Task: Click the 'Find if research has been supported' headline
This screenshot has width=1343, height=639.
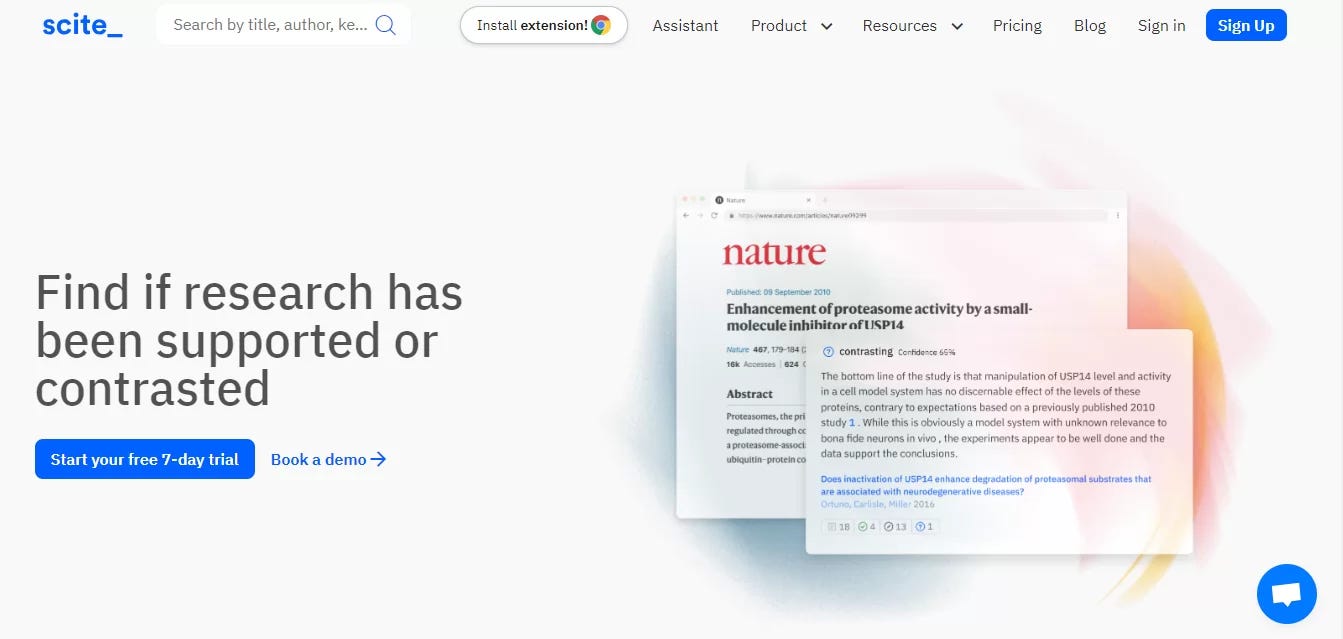Action: (249, 340)
